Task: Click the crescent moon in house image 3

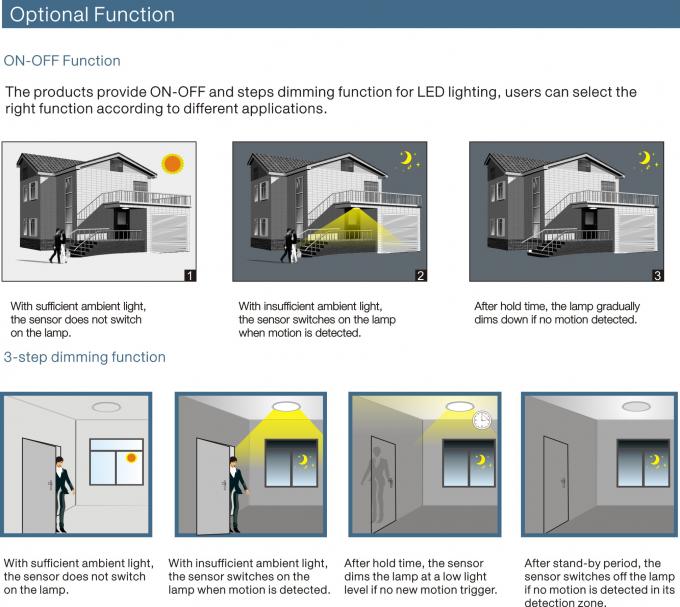Action: [x=645, y=158]
